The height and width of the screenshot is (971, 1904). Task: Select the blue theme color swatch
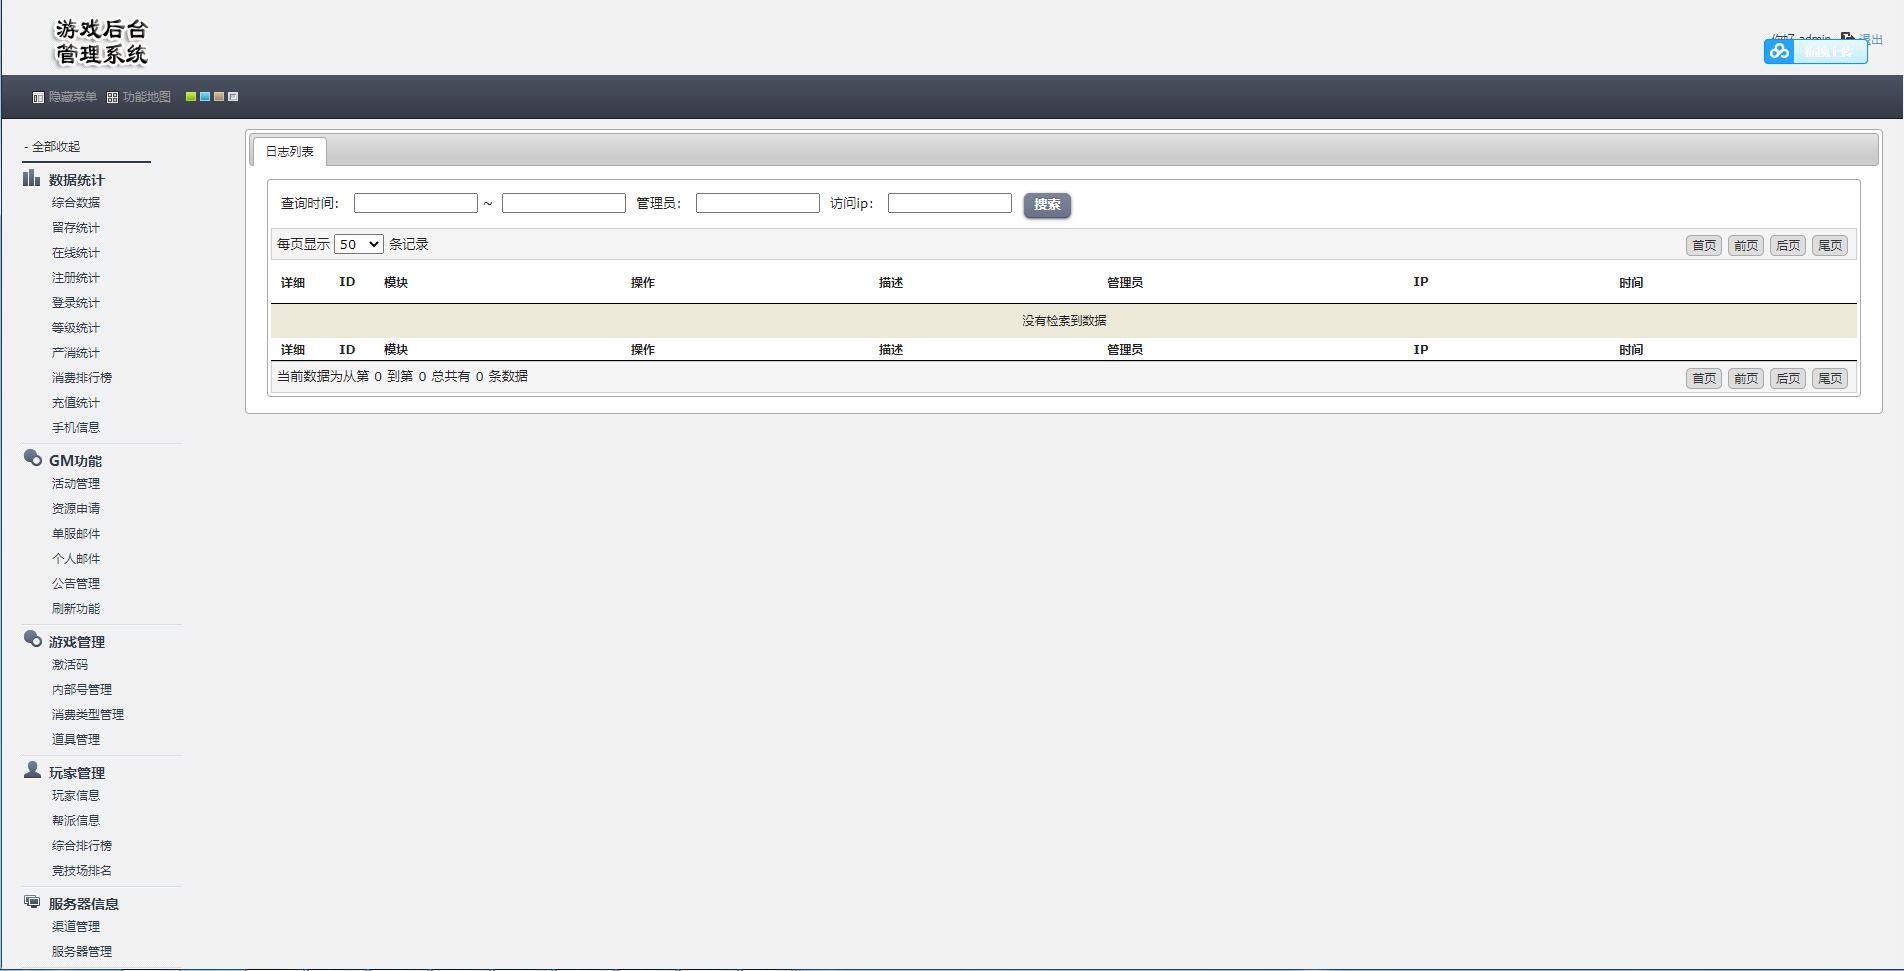[205, 97]
